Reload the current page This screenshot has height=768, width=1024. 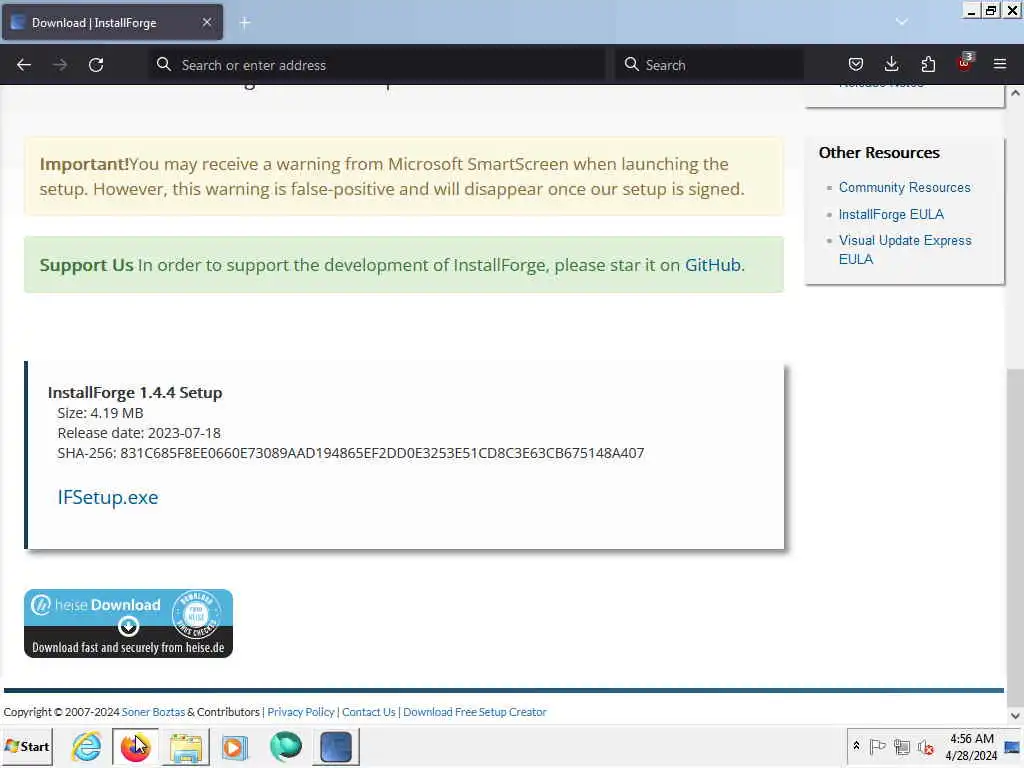[96, 65]
